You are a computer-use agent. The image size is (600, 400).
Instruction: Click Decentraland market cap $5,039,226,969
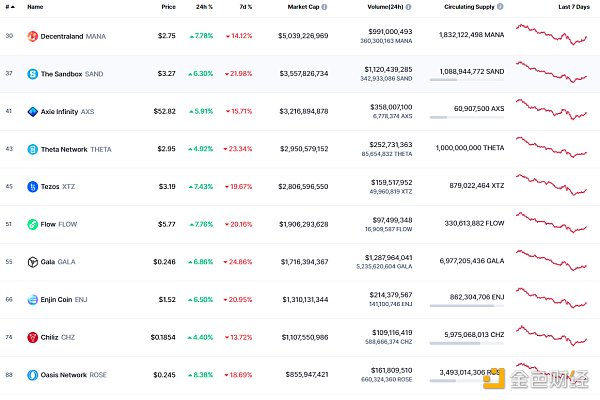pos(303,36)
